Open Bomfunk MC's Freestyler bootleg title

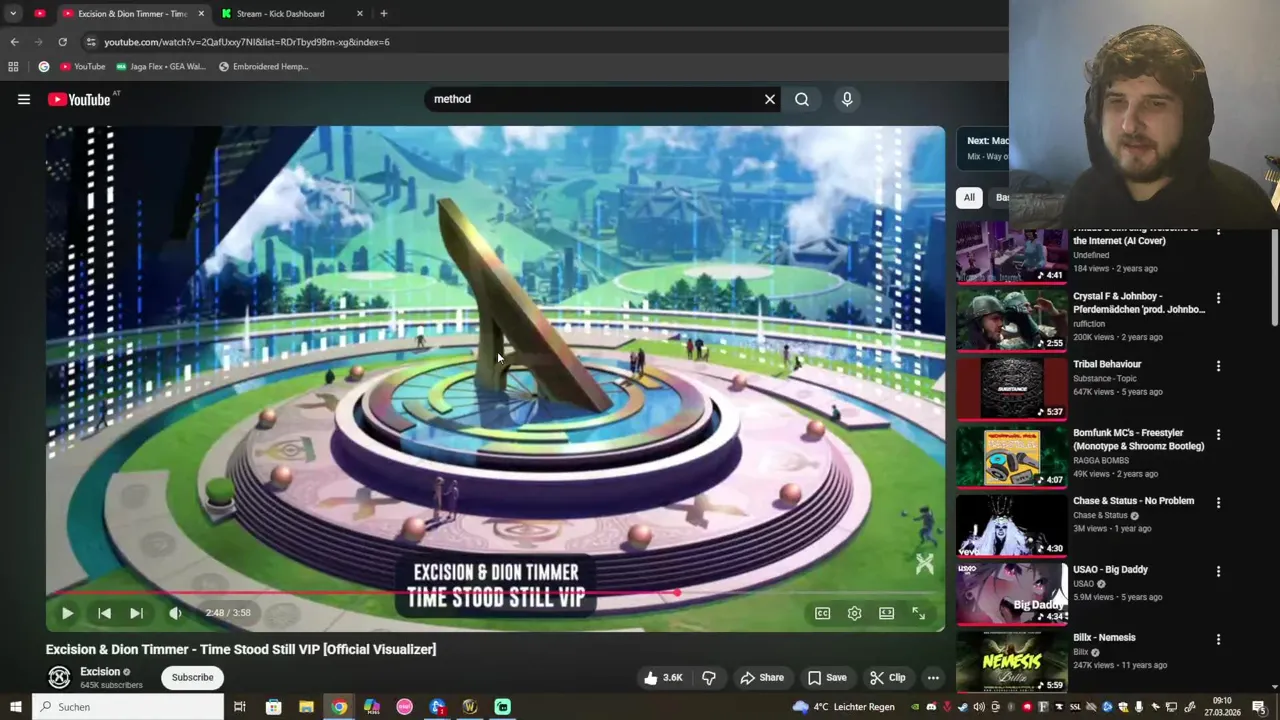[x=1139, y=439]
